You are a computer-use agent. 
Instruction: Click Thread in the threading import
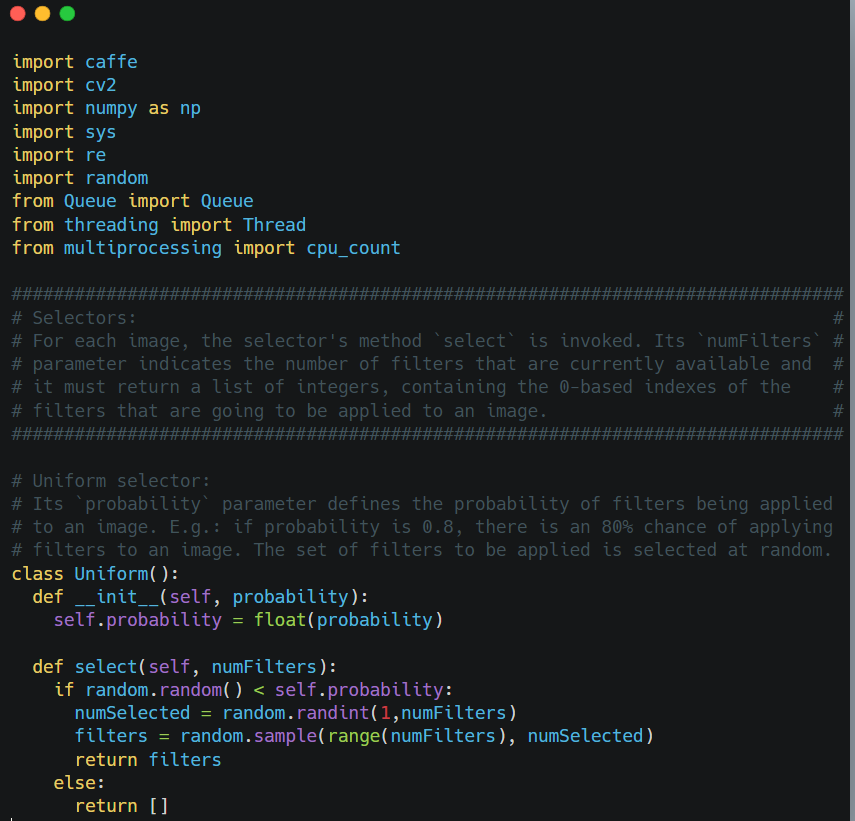coord(274,225)
